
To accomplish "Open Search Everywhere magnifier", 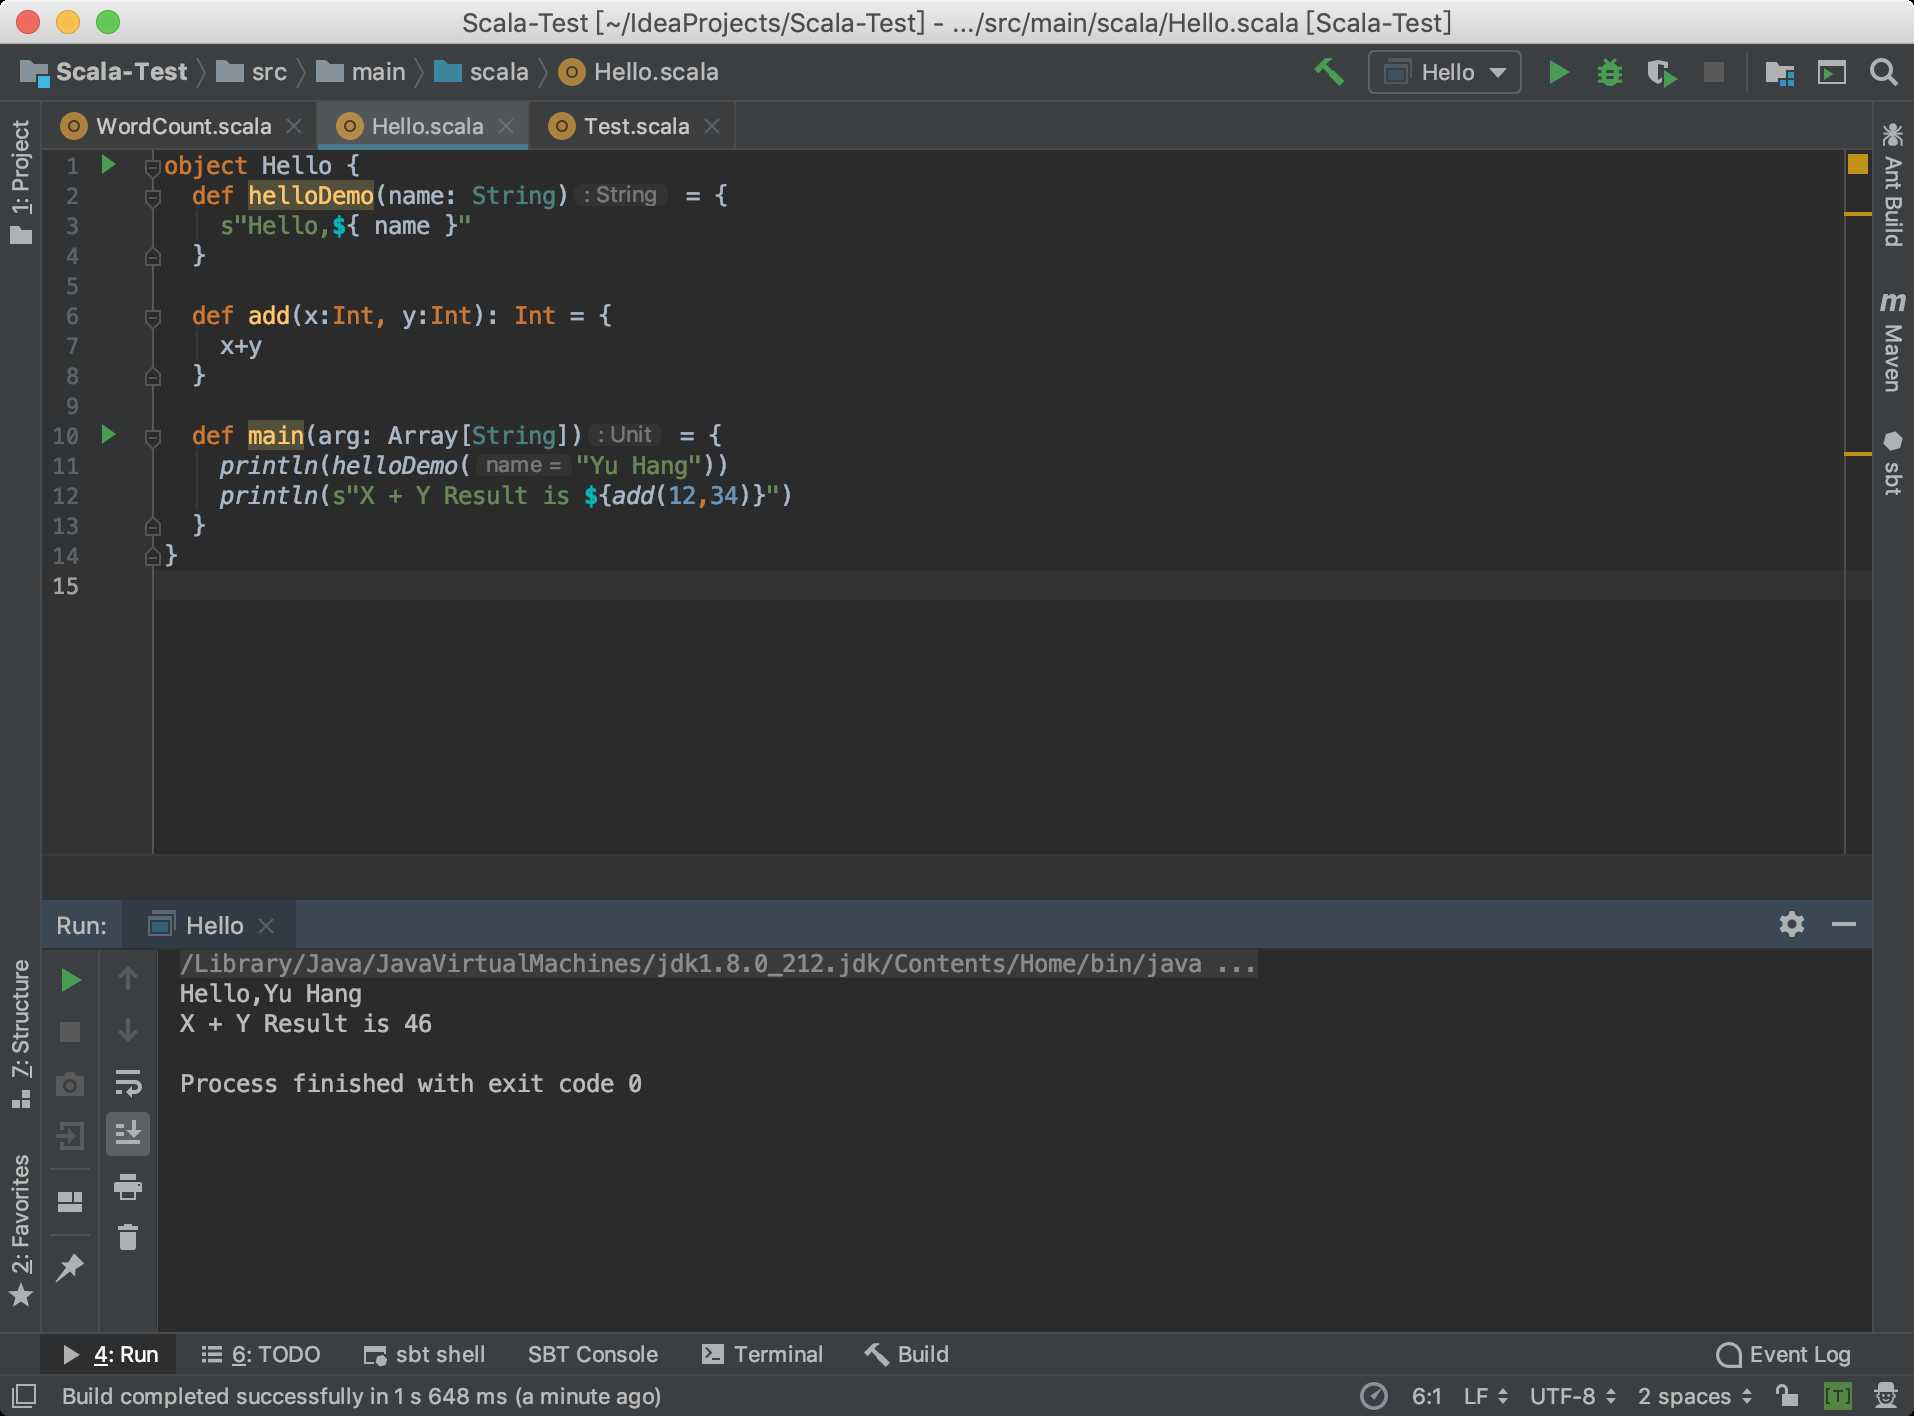I will click(x=1884, y=72).
